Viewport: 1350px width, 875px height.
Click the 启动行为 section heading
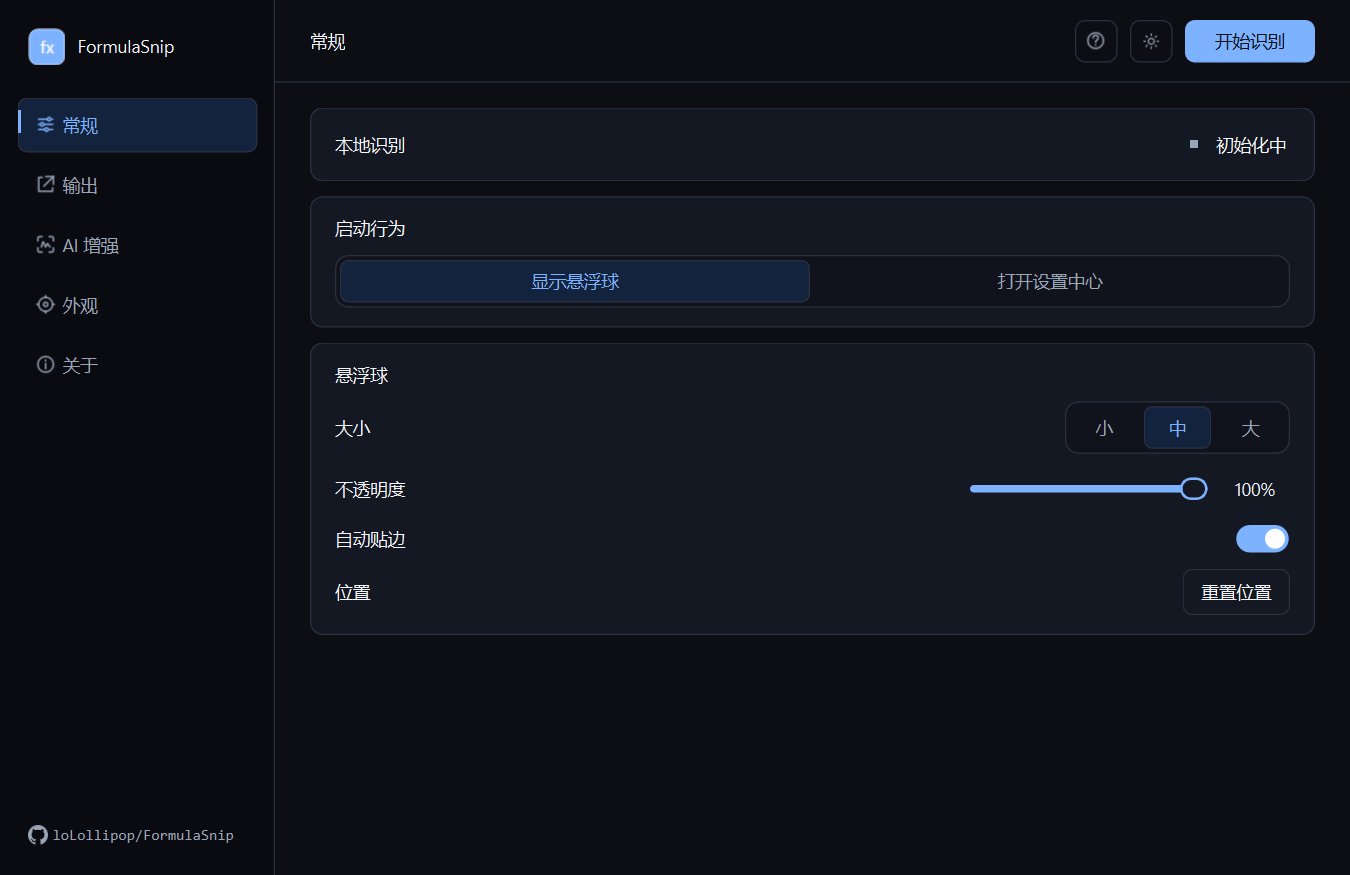coord(370,229)
